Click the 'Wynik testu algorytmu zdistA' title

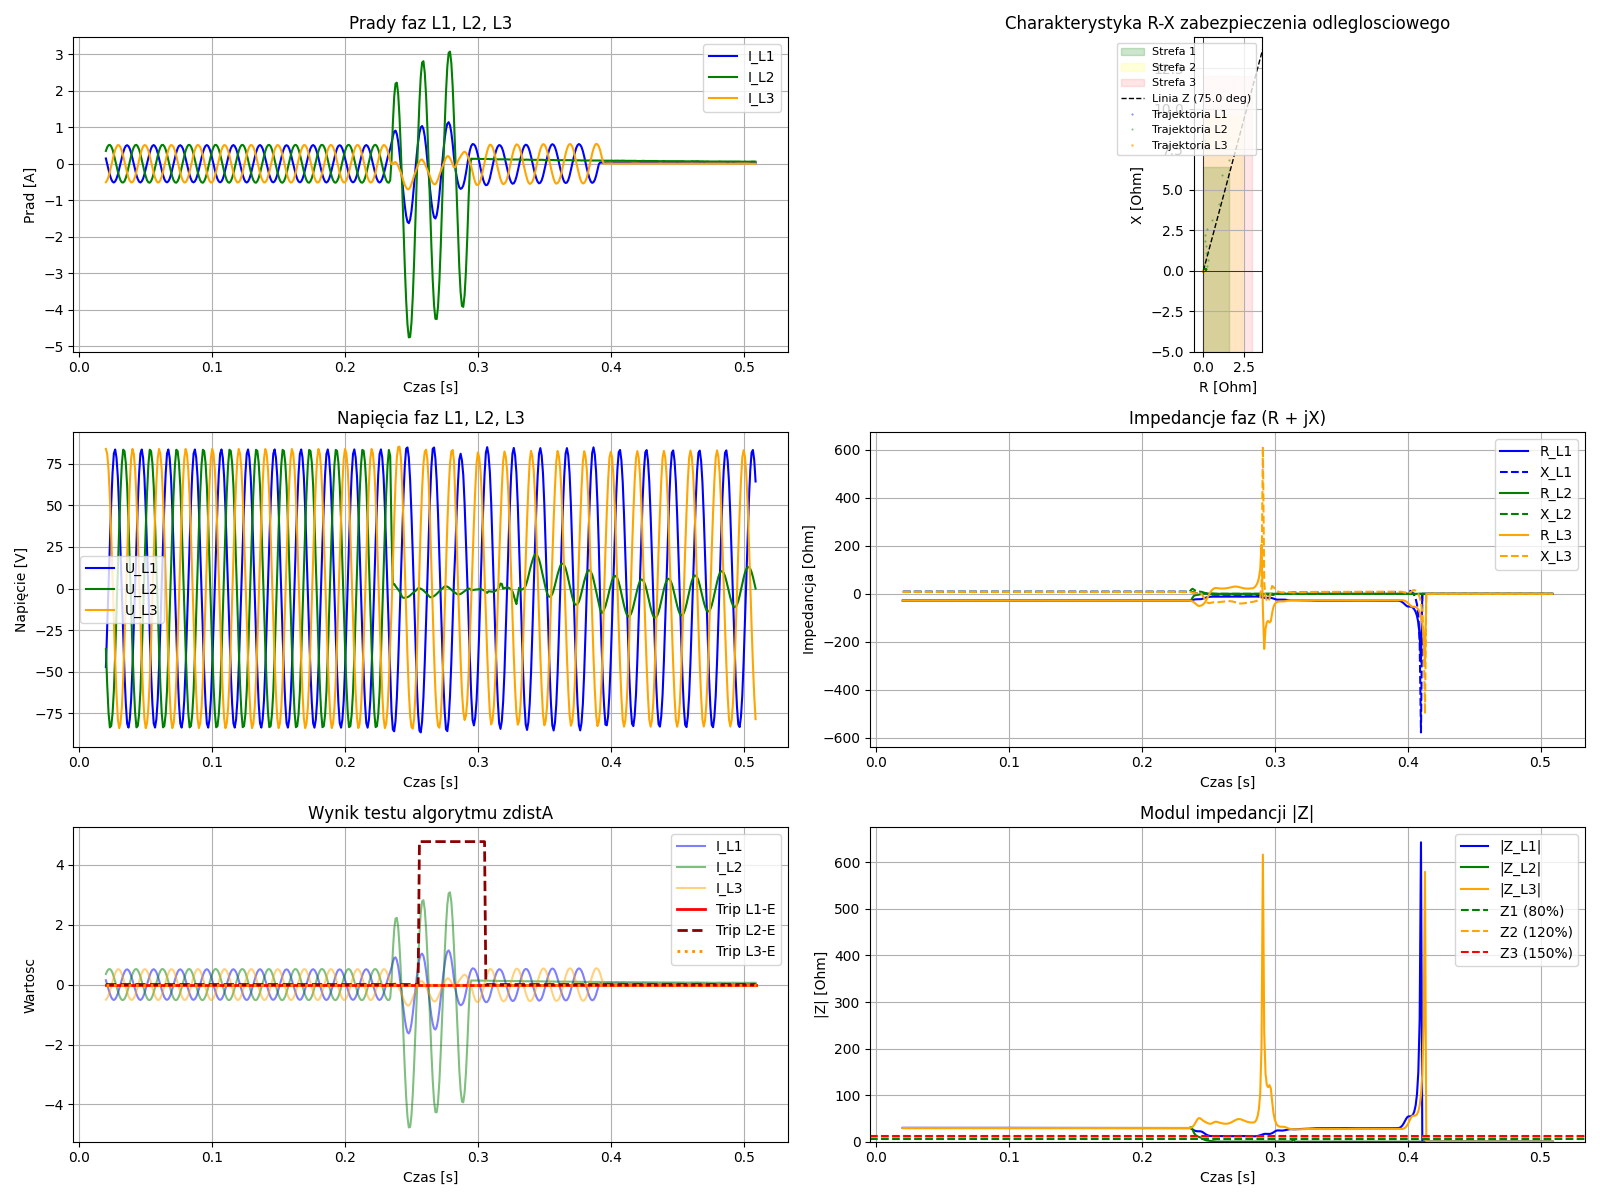point(430,813)
